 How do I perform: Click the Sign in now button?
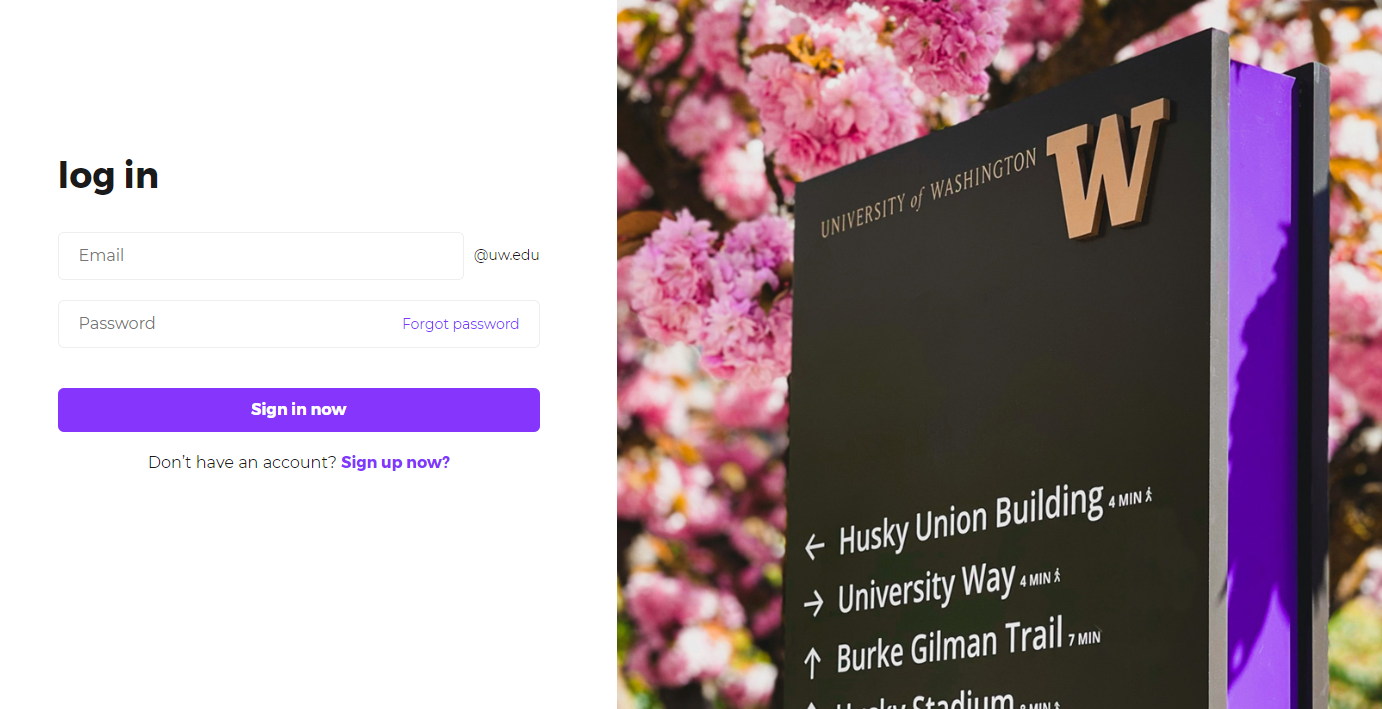(299, 410)
